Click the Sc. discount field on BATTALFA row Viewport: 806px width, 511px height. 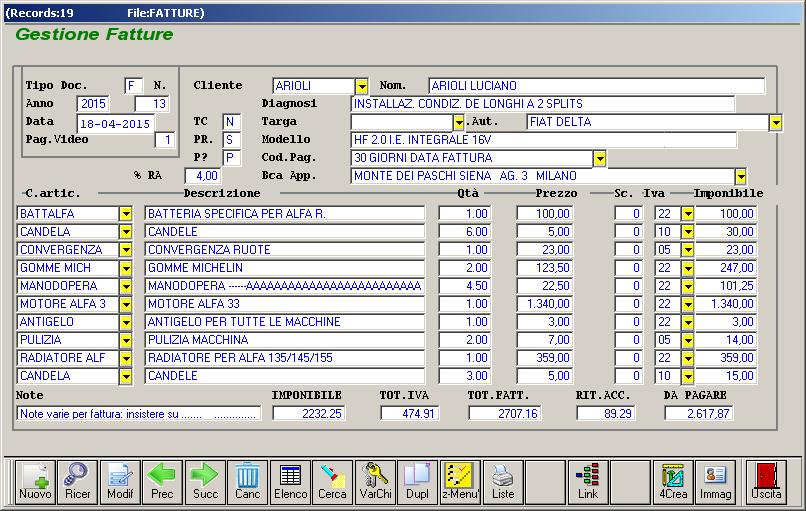tap(628, 214)
